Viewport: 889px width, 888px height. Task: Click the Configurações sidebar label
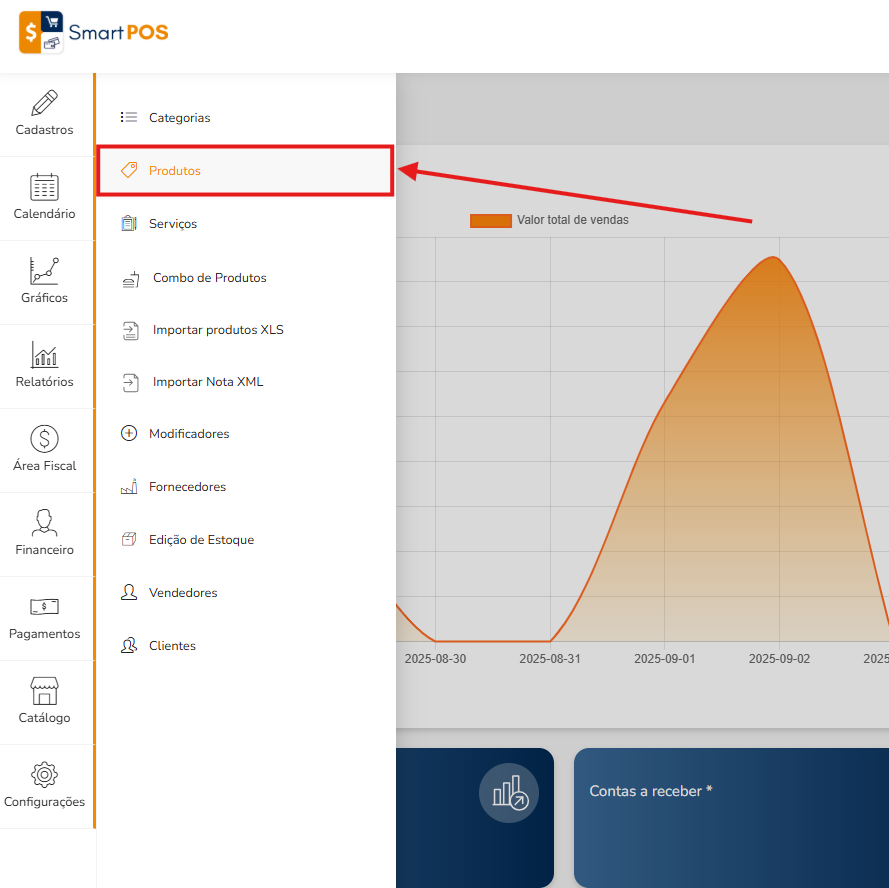[44, 802]
